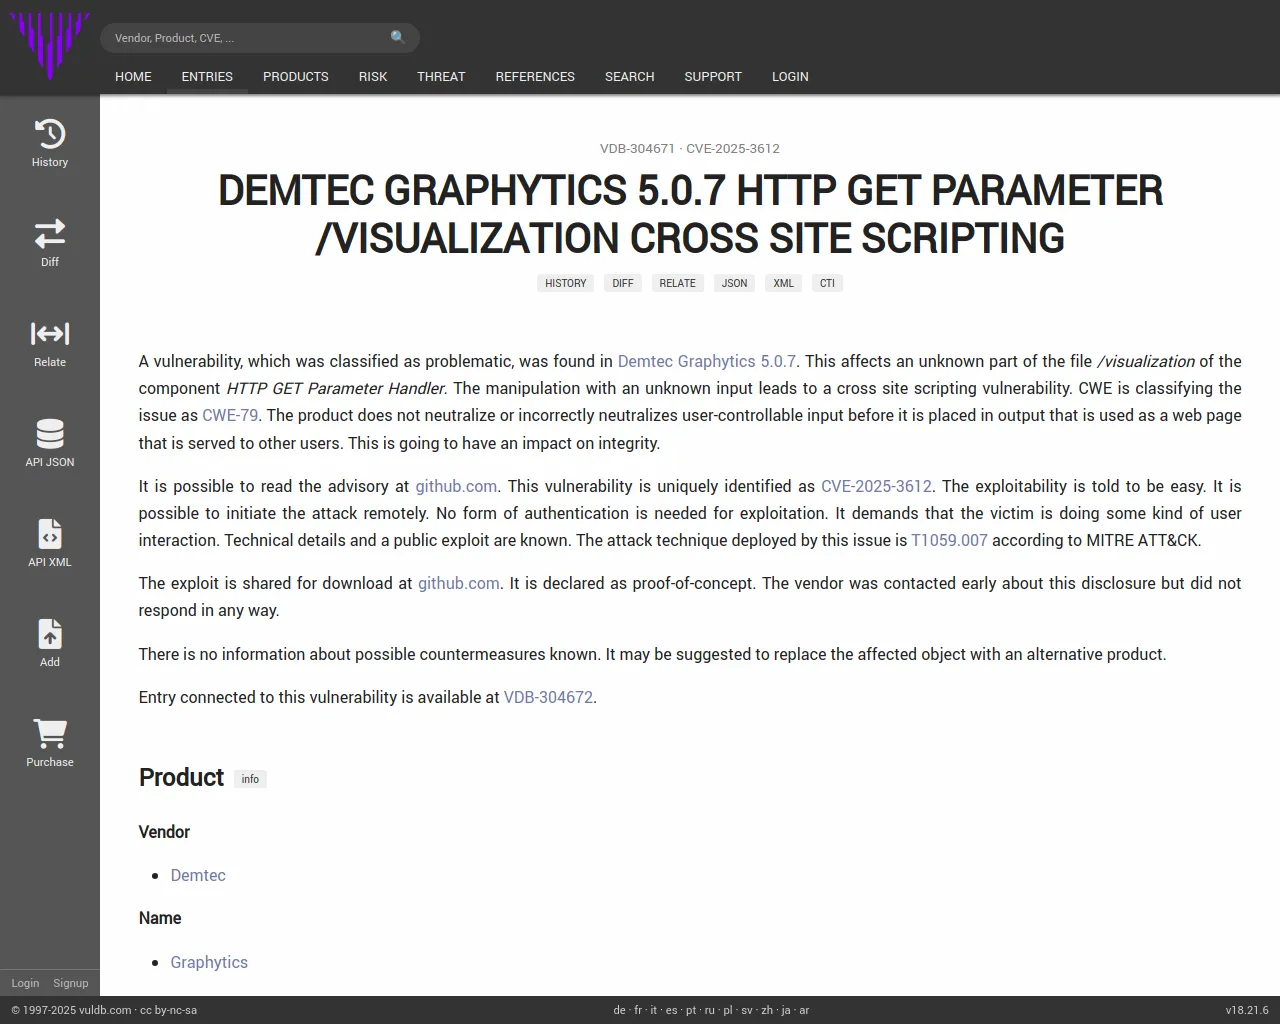
Task: Click the Product info badge
Action: coord(250,779)
